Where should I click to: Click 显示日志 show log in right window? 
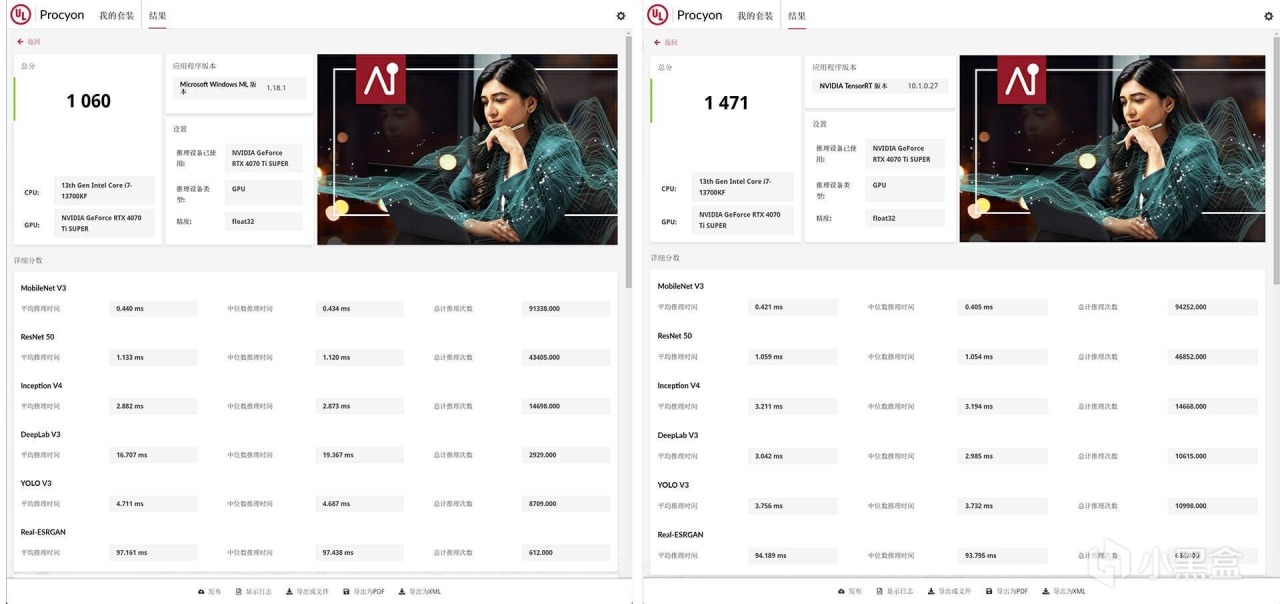[x=895, y=591]
